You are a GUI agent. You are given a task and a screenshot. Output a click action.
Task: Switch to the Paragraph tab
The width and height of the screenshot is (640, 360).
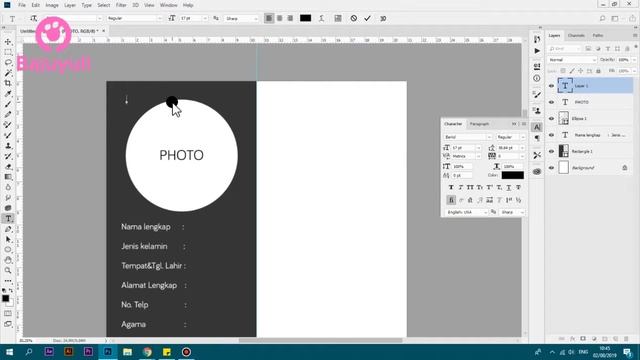(479, 124)
